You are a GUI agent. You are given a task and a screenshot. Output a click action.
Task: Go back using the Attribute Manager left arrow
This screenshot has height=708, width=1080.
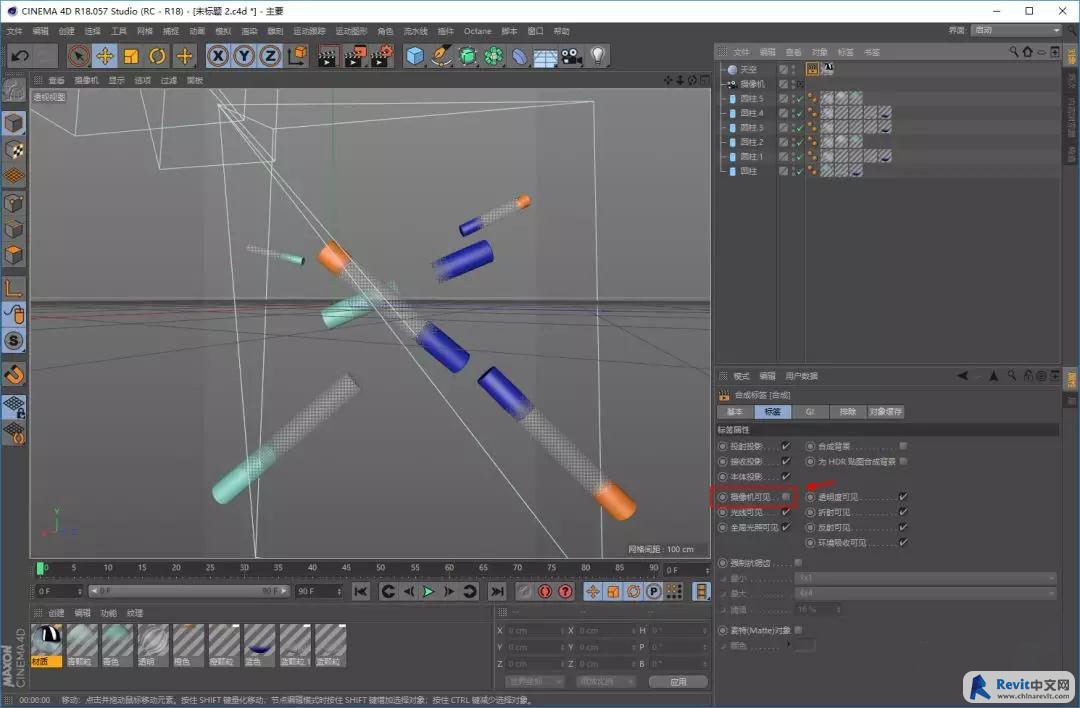(x=962, y=375)
